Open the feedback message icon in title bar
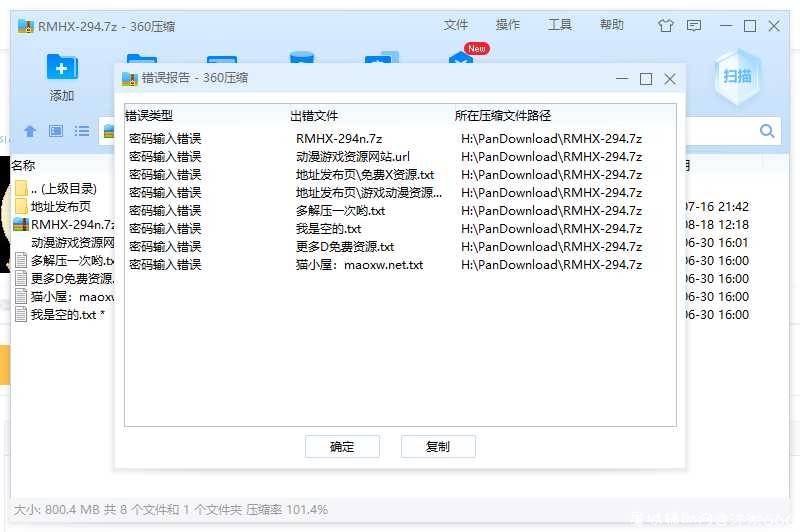 click(694, 26)
